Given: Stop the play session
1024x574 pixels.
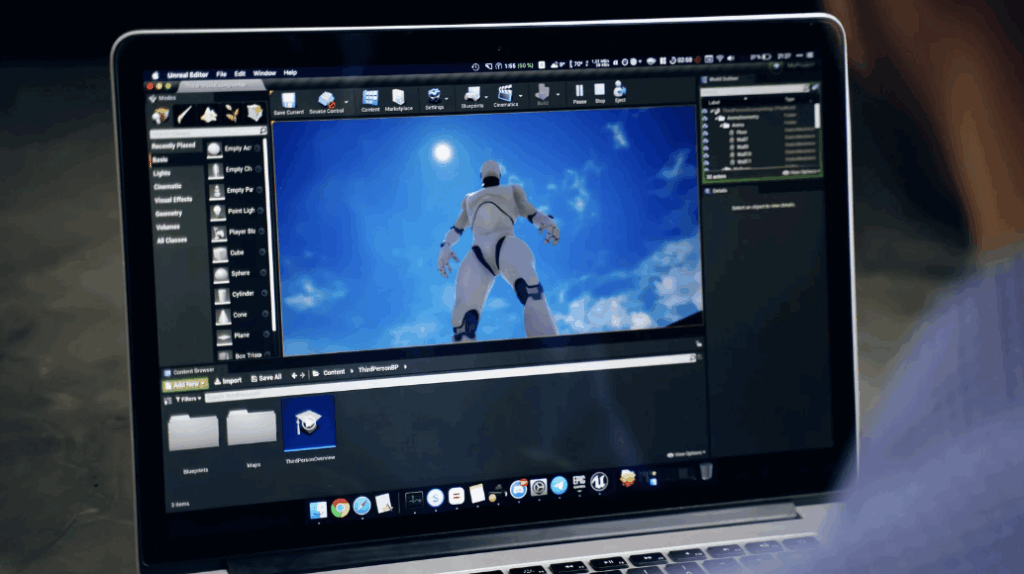Looking at the screenshot, I should (x=600, y=92).
